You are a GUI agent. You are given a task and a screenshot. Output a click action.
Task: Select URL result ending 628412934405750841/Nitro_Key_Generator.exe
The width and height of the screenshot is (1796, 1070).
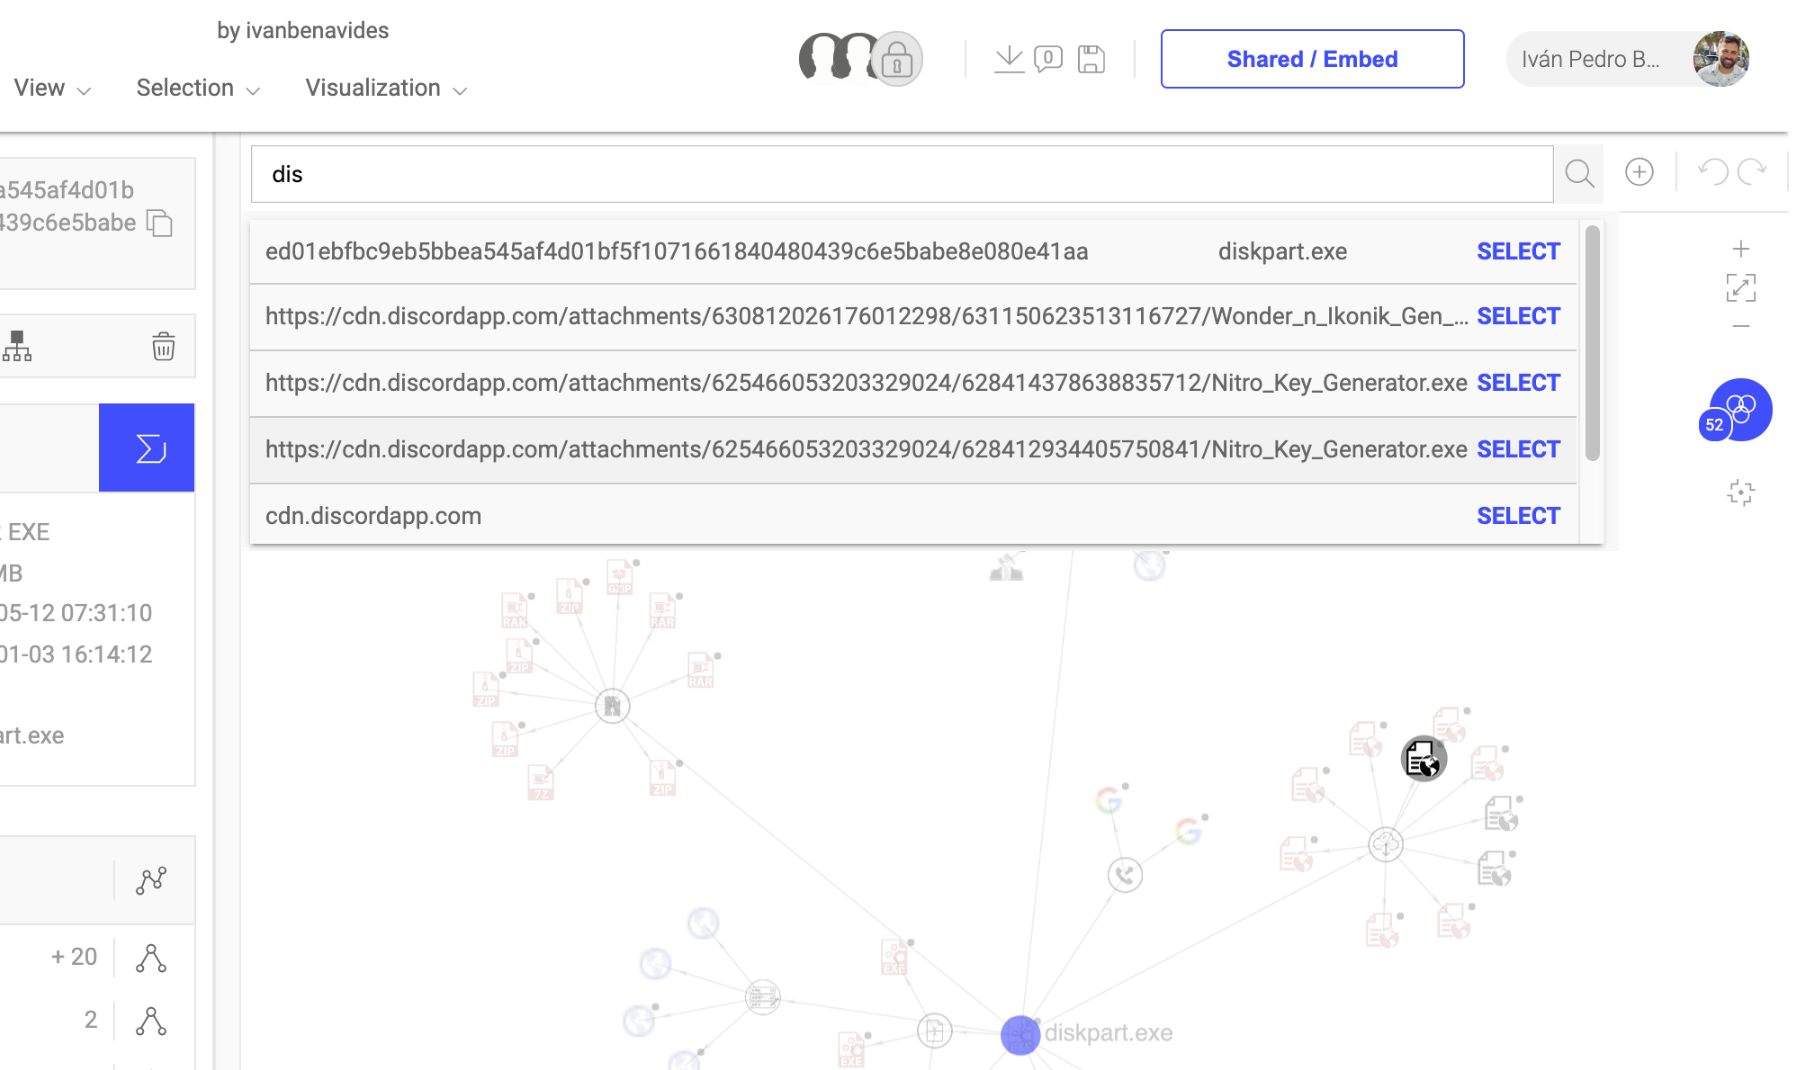1518,450
